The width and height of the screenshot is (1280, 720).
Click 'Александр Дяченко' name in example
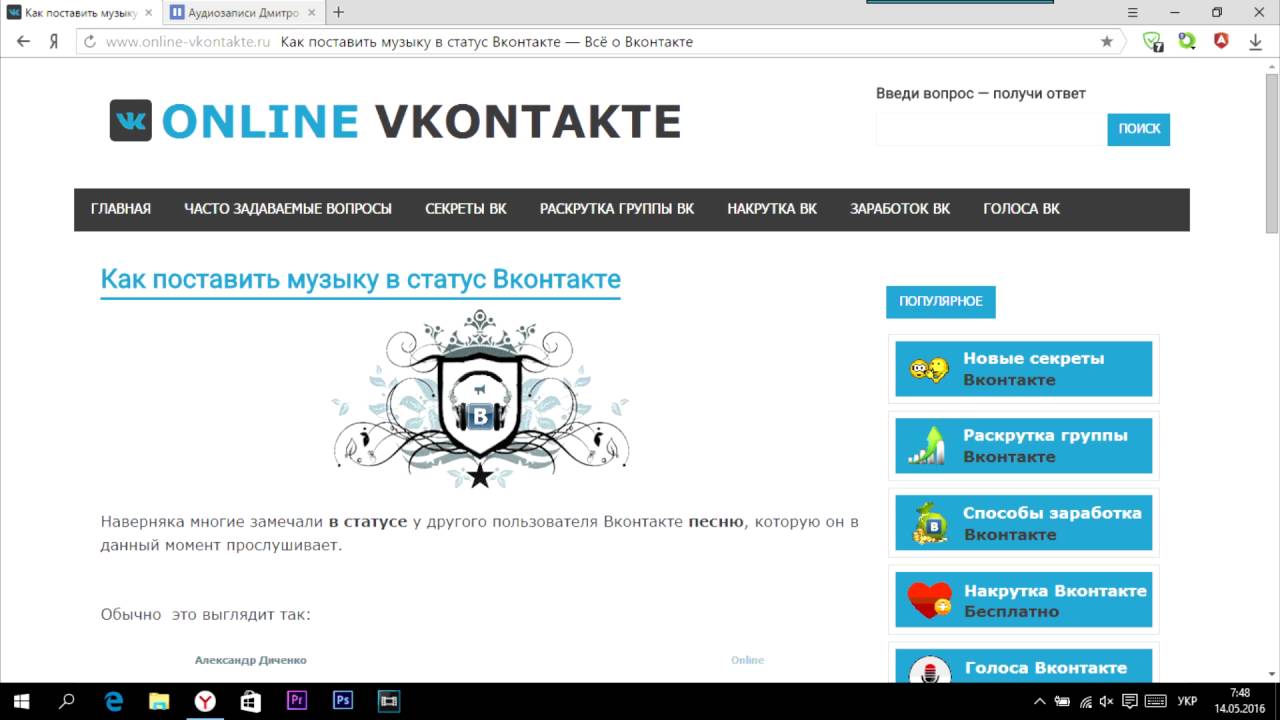pyautogui.click(x=251, y=660)
